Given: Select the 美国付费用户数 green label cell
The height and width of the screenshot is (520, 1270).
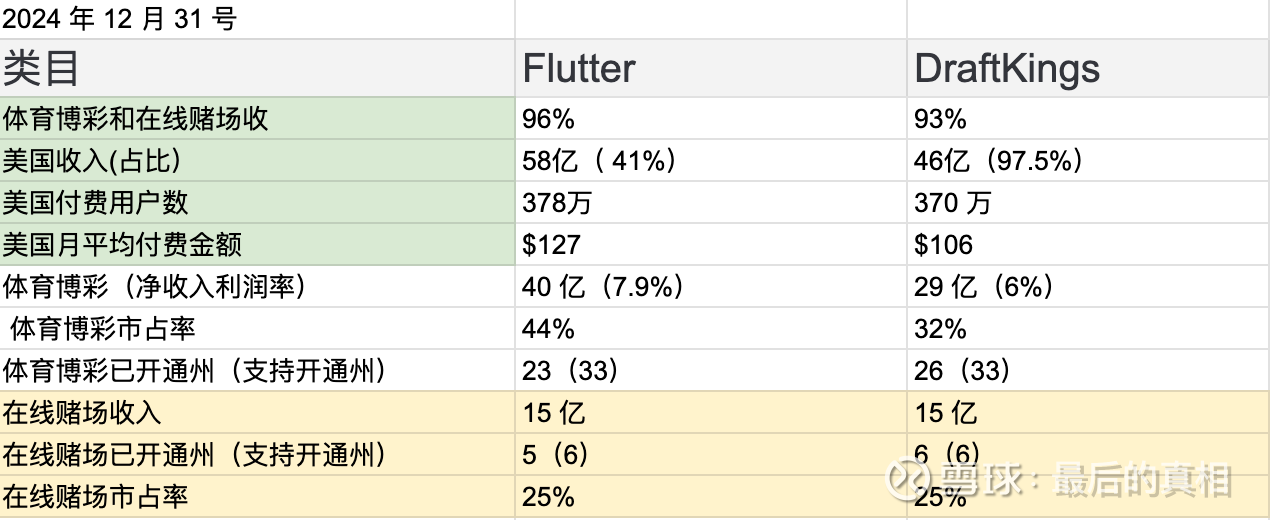Looking at the screenshot, I should 257,203.
